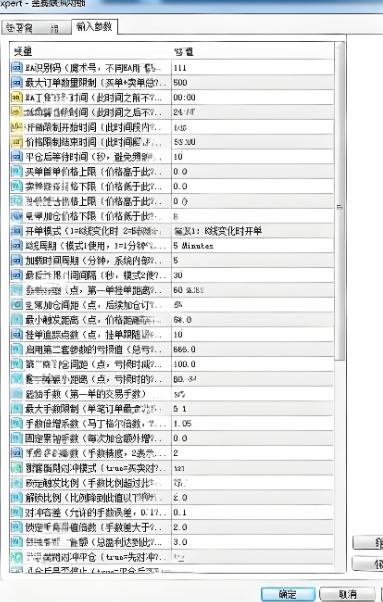Select the 解锁比例 parameter name

(93, 498)
